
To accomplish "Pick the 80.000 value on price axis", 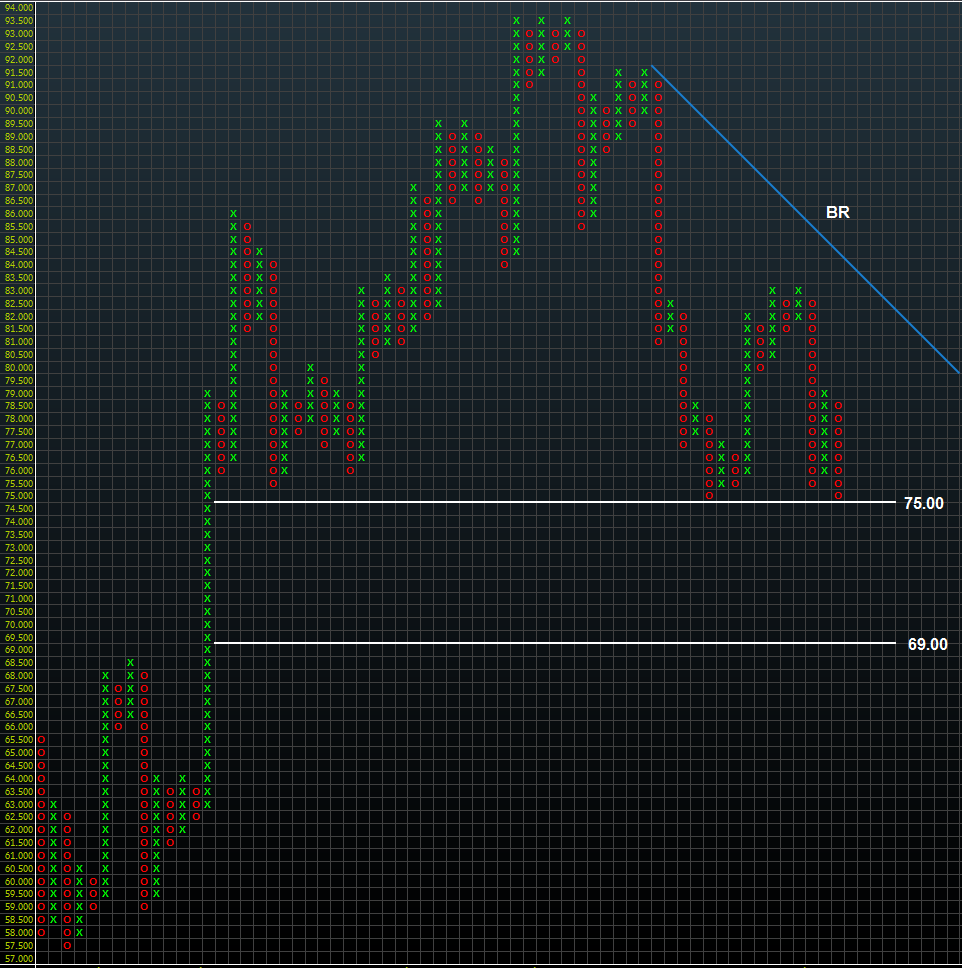I will click(18, 367).
